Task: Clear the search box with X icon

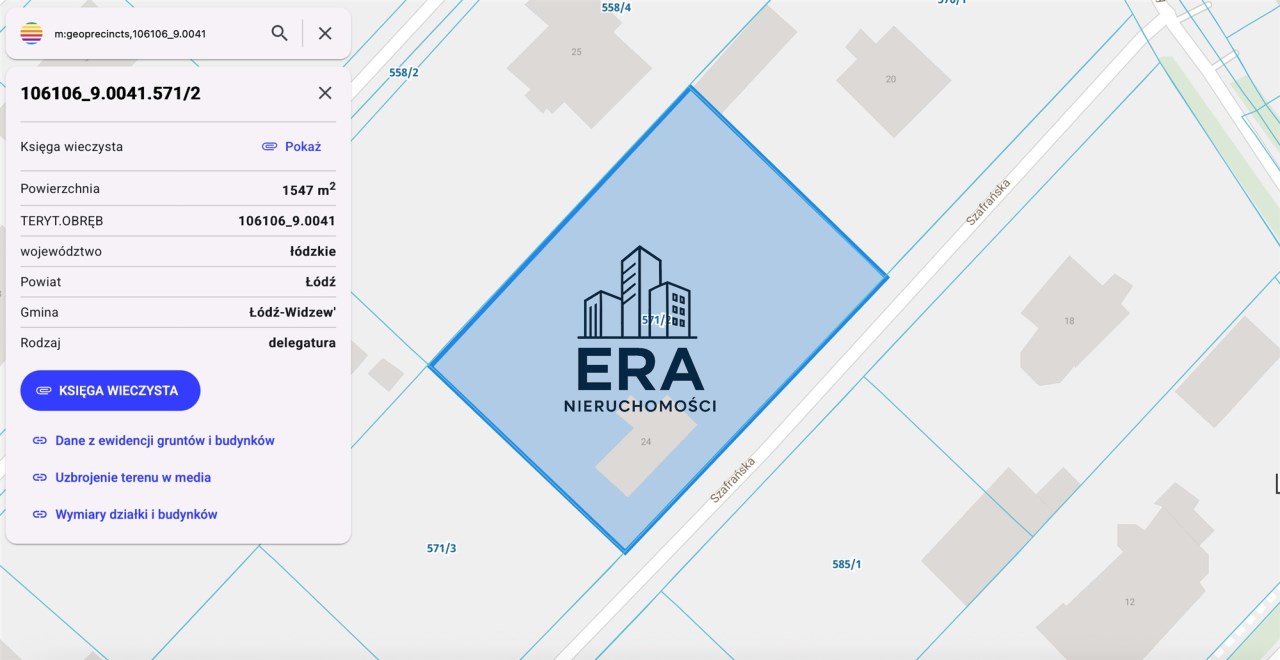Action: point(325,33)
